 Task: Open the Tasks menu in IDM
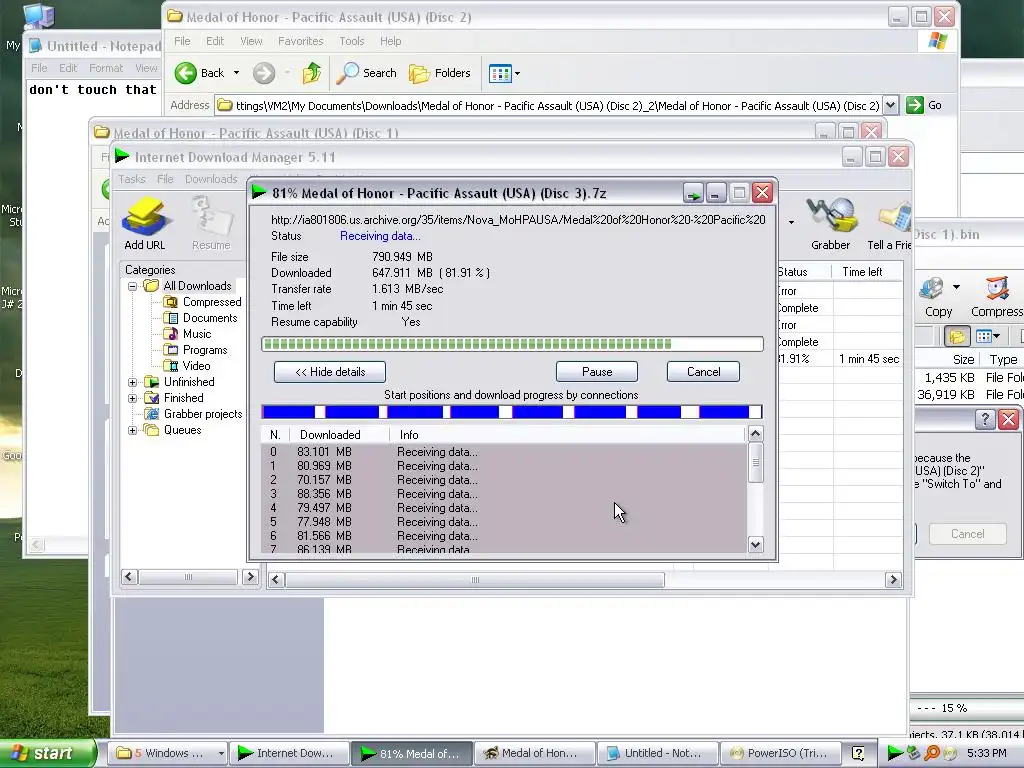coord(132,179)
